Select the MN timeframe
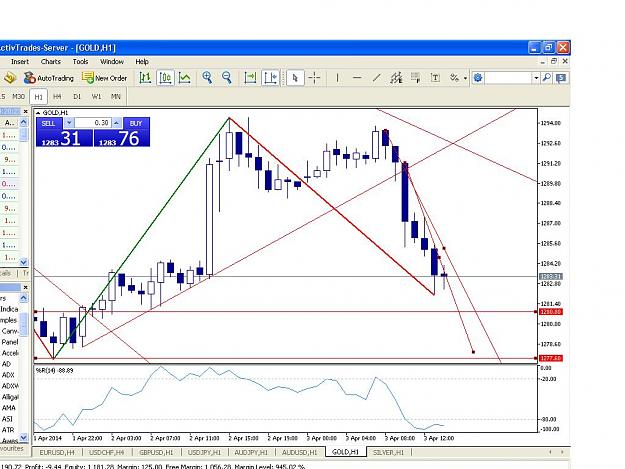The width and height of the screenshot is (625, 469). click(116, 96)
